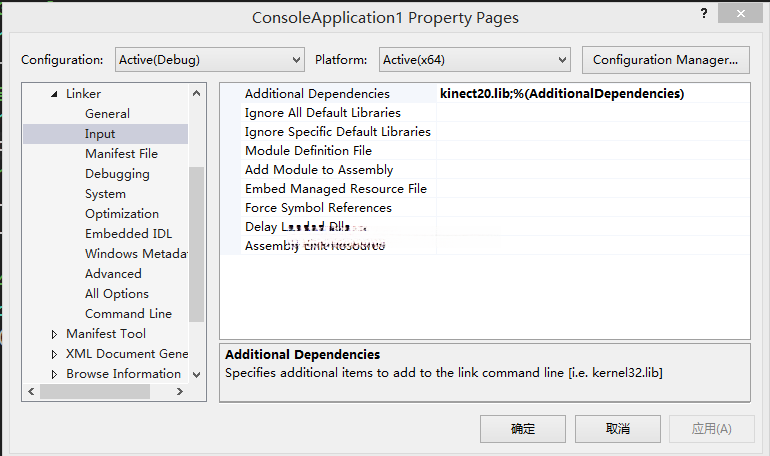This screenshot has width=770, height=456.
Task: Select the Module Definition File property
Action: coord(308,151)
